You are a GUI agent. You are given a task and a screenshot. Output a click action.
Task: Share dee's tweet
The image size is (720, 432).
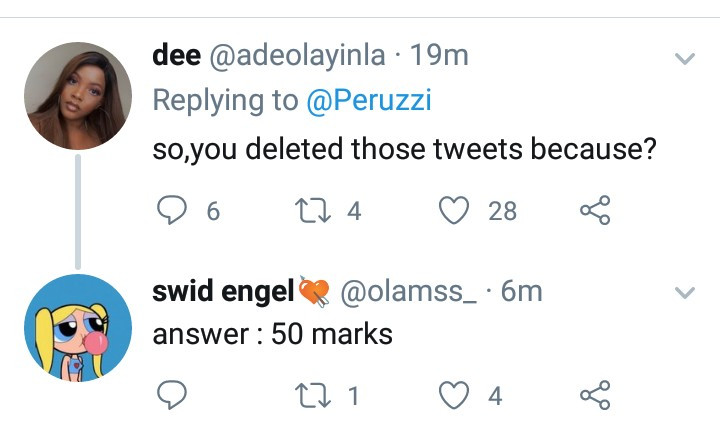595,210
